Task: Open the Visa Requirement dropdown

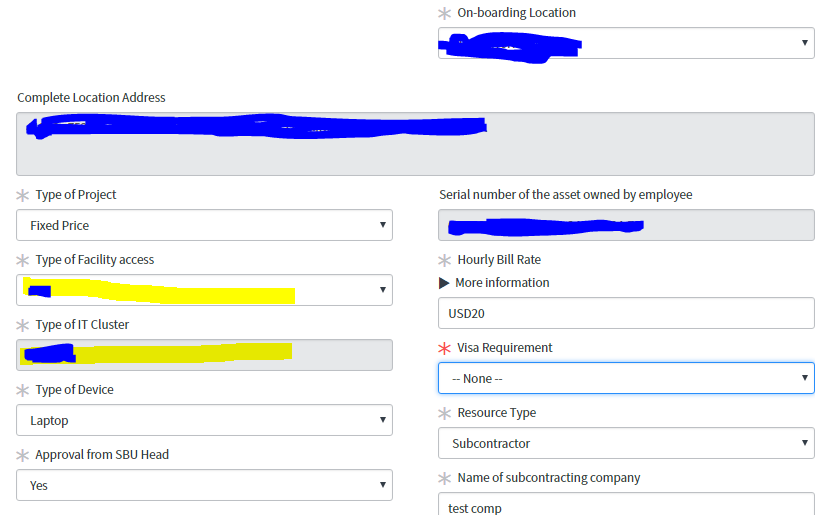Action: [625, 378]
